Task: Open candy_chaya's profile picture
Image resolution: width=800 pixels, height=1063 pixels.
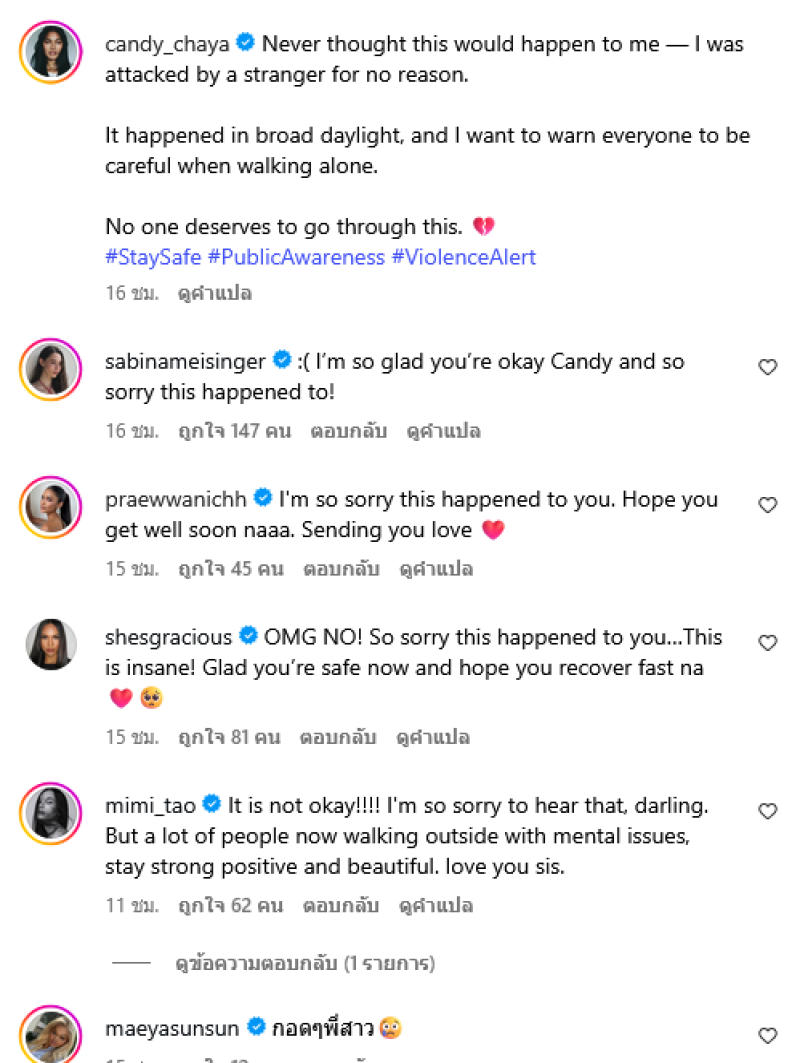Action: click(x=50, y=50)
